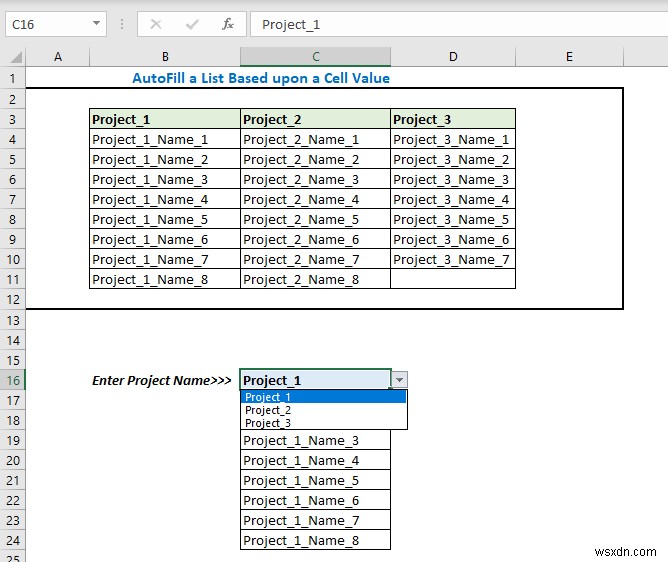
Task: Select cell Project_3_Name_7
Action: [453, 259]
